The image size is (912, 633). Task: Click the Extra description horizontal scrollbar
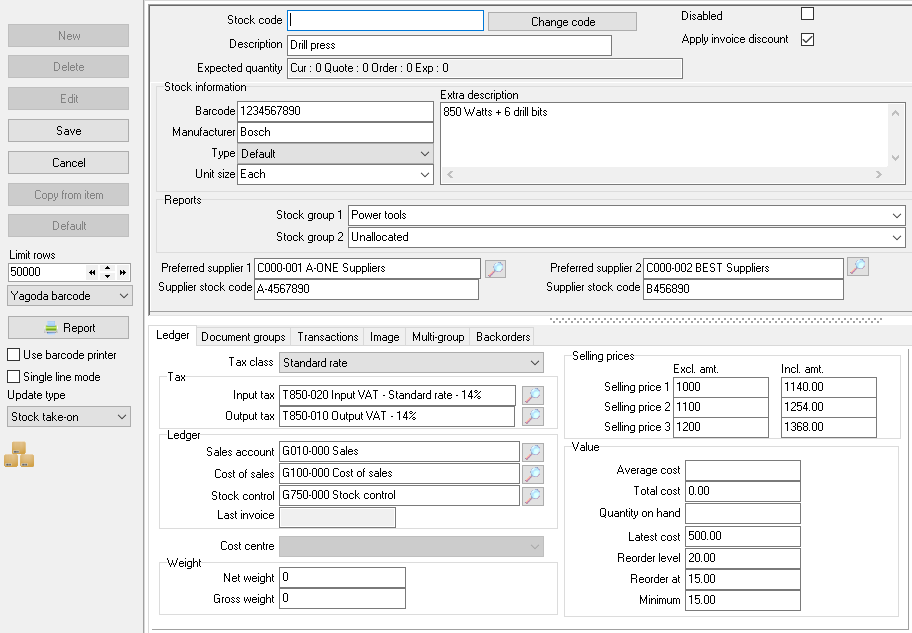(663, 175)
